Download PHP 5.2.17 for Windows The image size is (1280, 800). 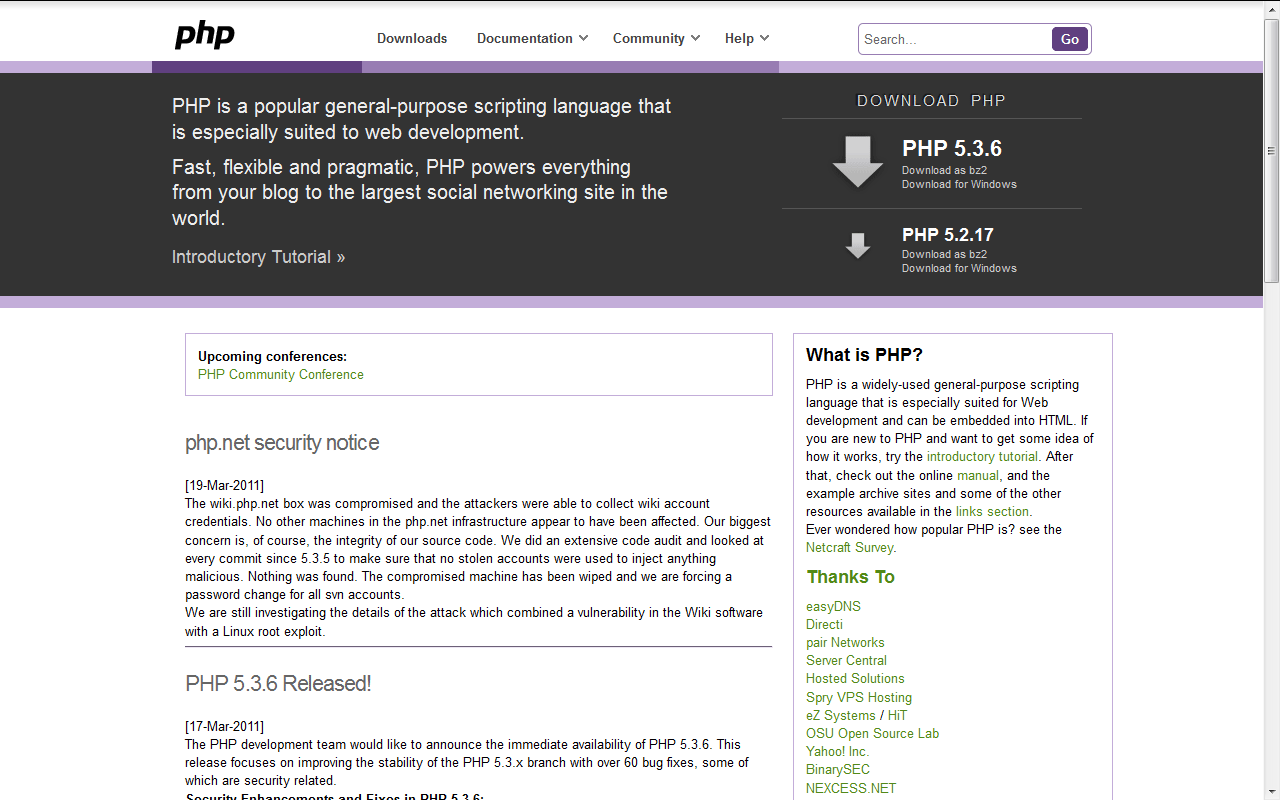click(x=959, y=268)
